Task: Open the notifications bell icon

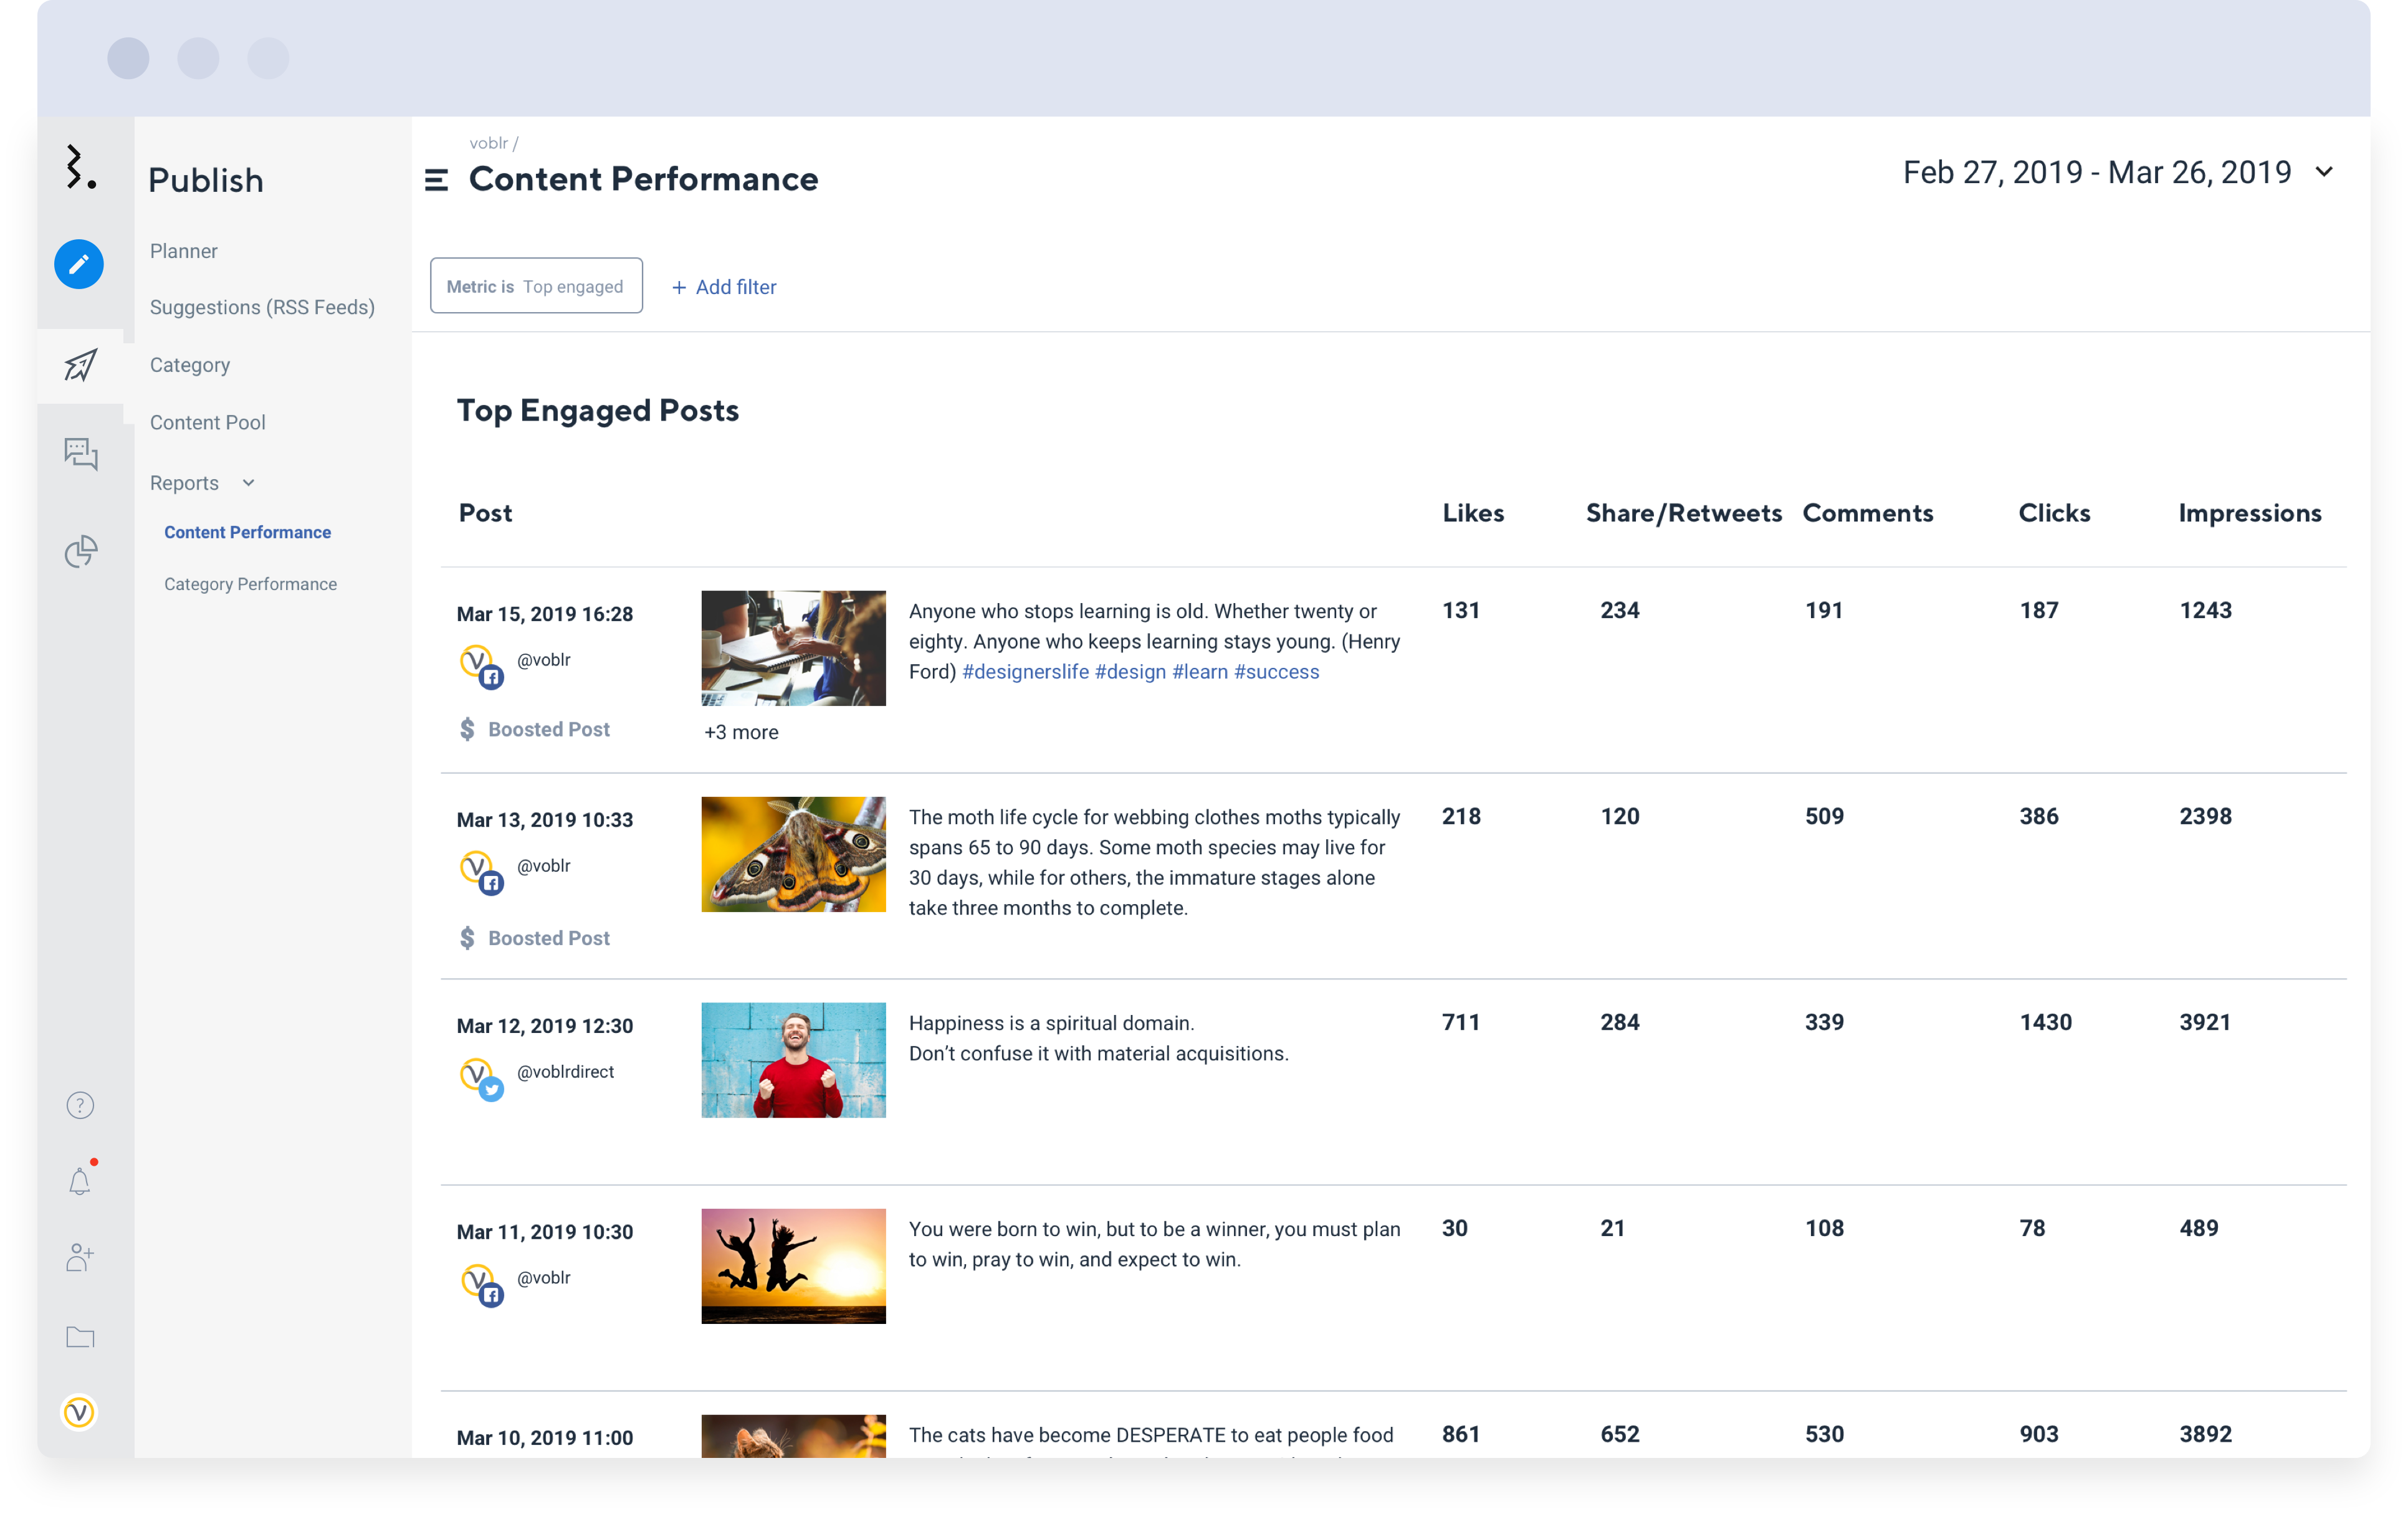Action: click(80, 1181)
